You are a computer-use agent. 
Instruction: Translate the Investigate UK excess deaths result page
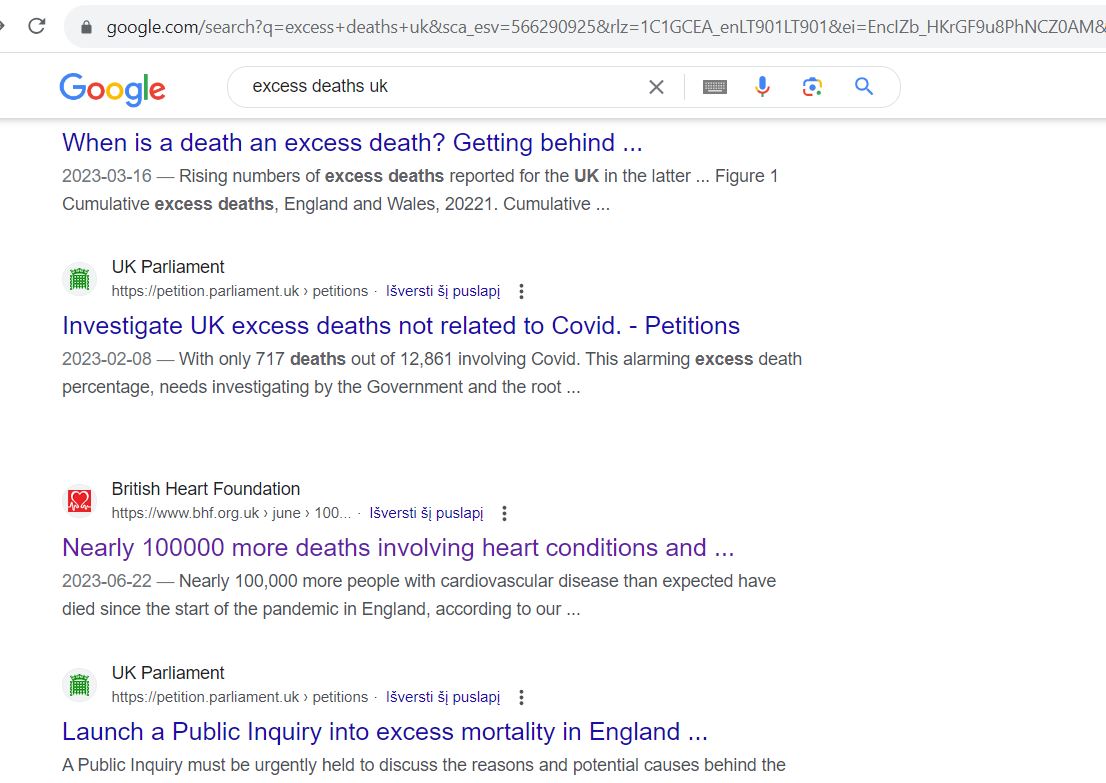(443, 291)
